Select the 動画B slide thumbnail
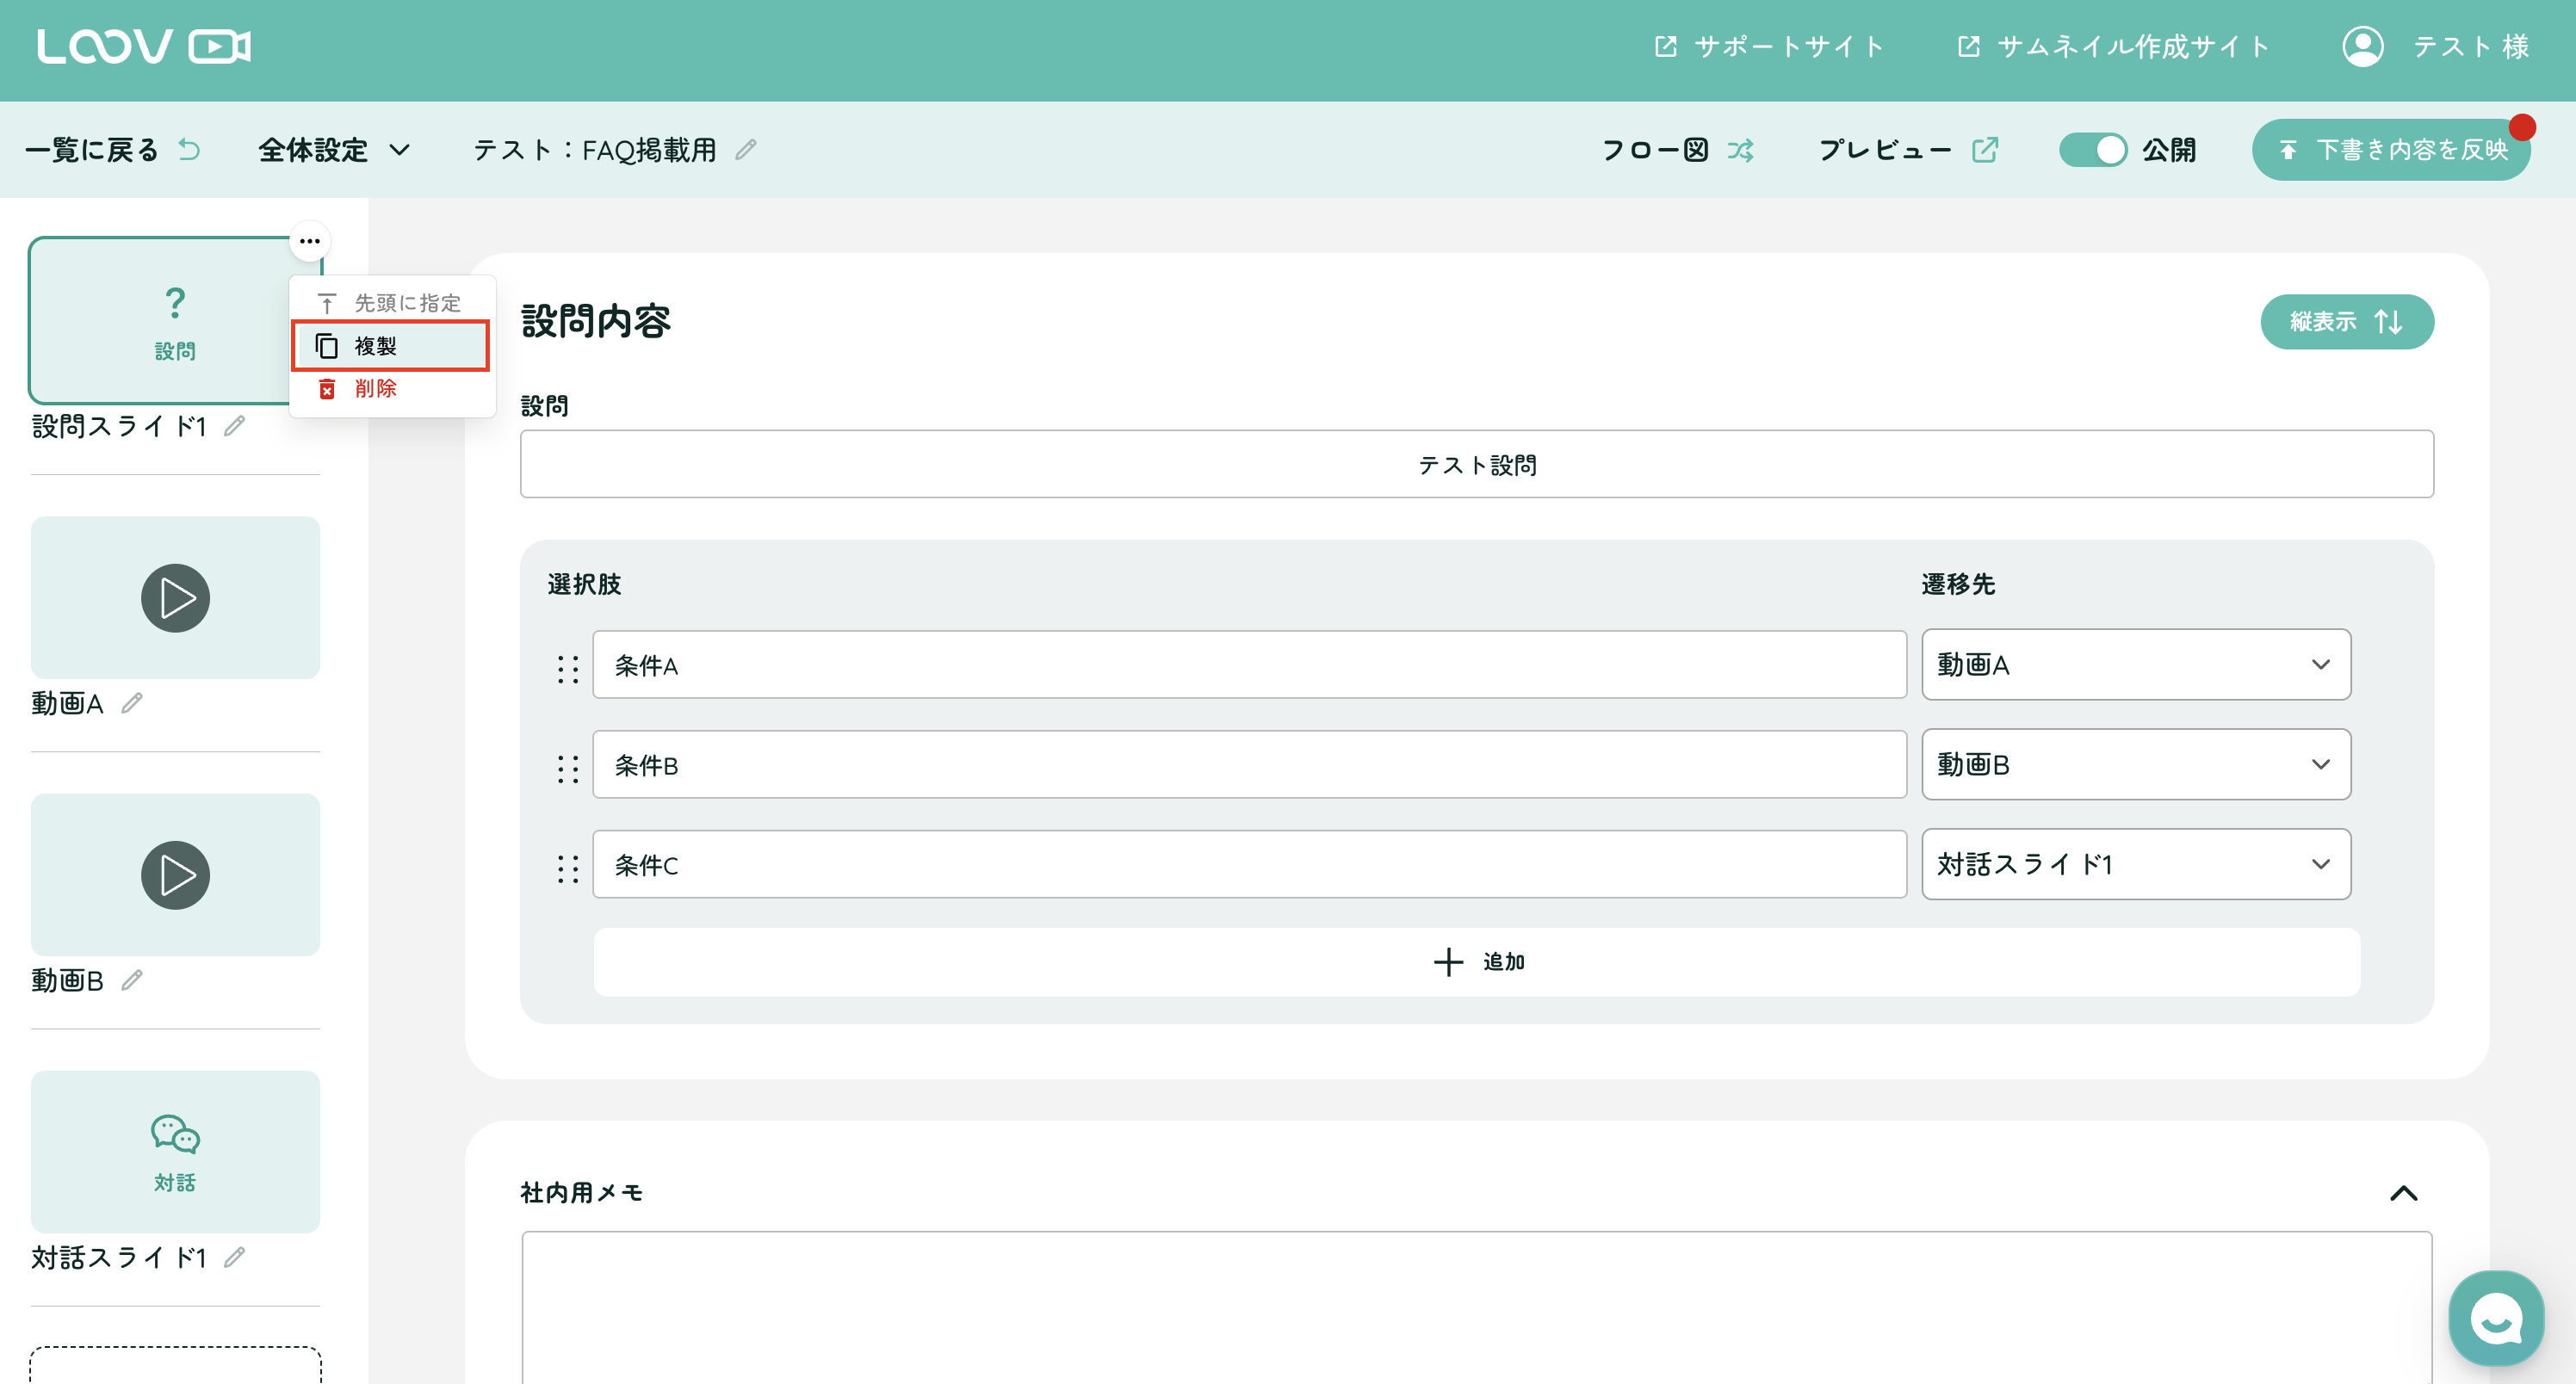The height and width of the screenshot is (1384, 2576). (x=175, y=875)
